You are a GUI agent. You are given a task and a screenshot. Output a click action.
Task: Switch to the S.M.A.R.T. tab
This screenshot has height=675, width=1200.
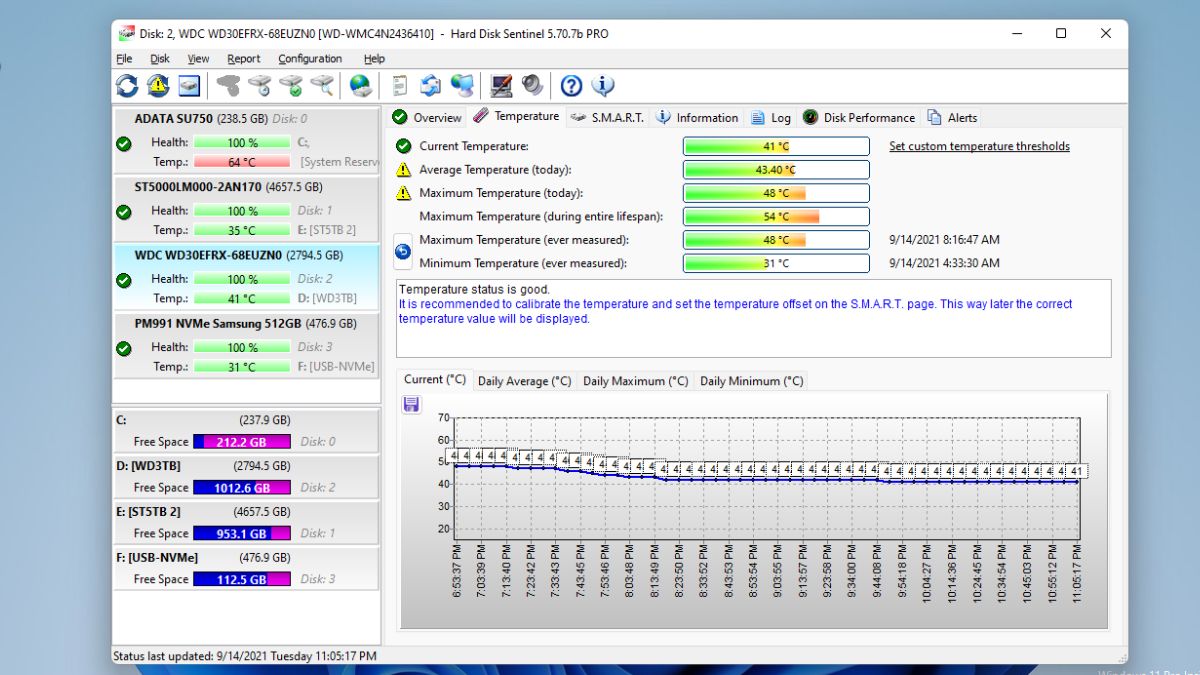607,118
